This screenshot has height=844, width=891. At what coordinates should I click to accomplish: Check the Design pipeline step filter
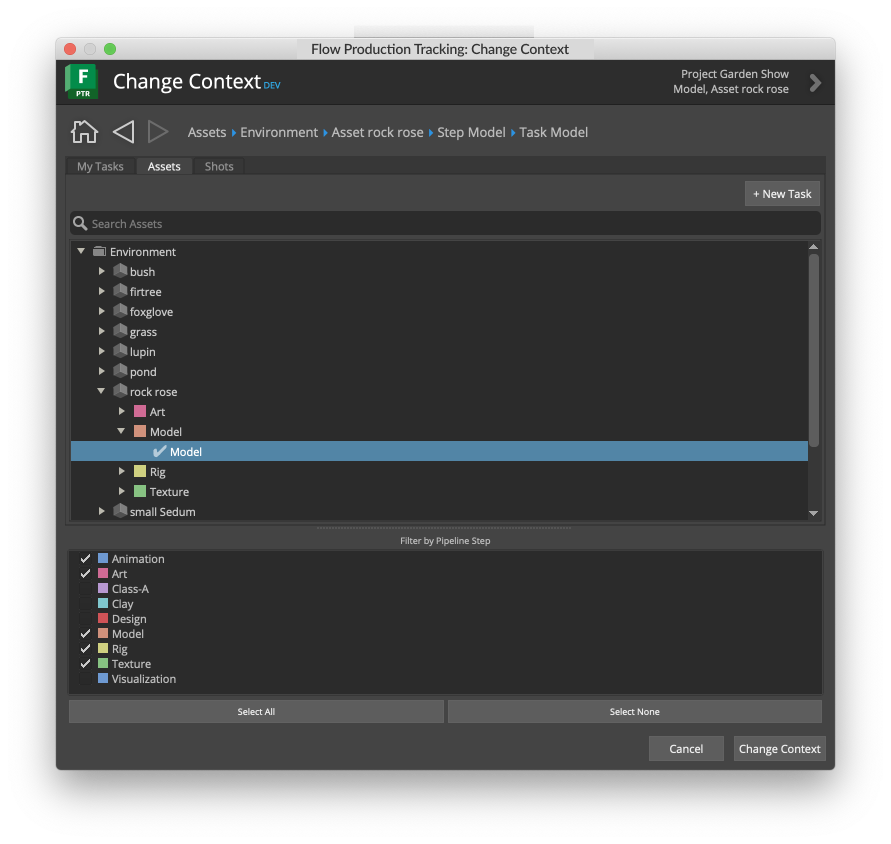click(x=85, y=618)
